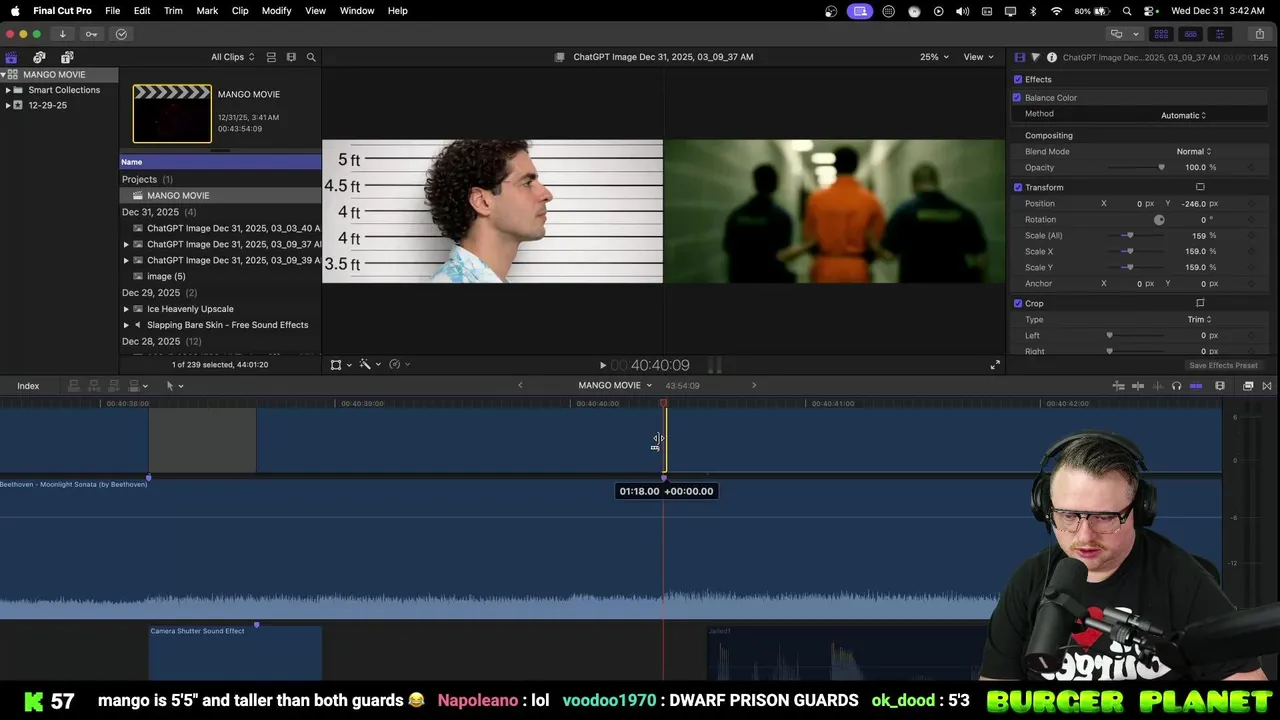Show or hide the Timeline panel
The width and height of the screenshot is (1280, 720).
coord(1190,34)
